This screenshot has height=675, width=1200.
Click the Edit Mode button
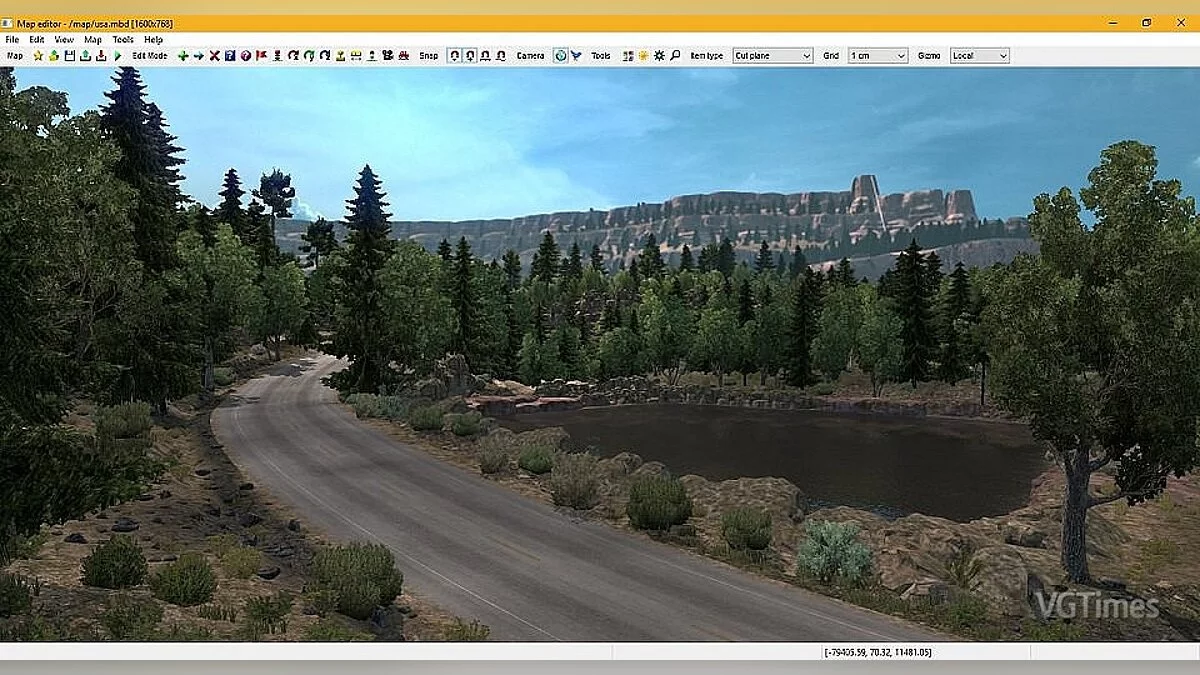148,56
